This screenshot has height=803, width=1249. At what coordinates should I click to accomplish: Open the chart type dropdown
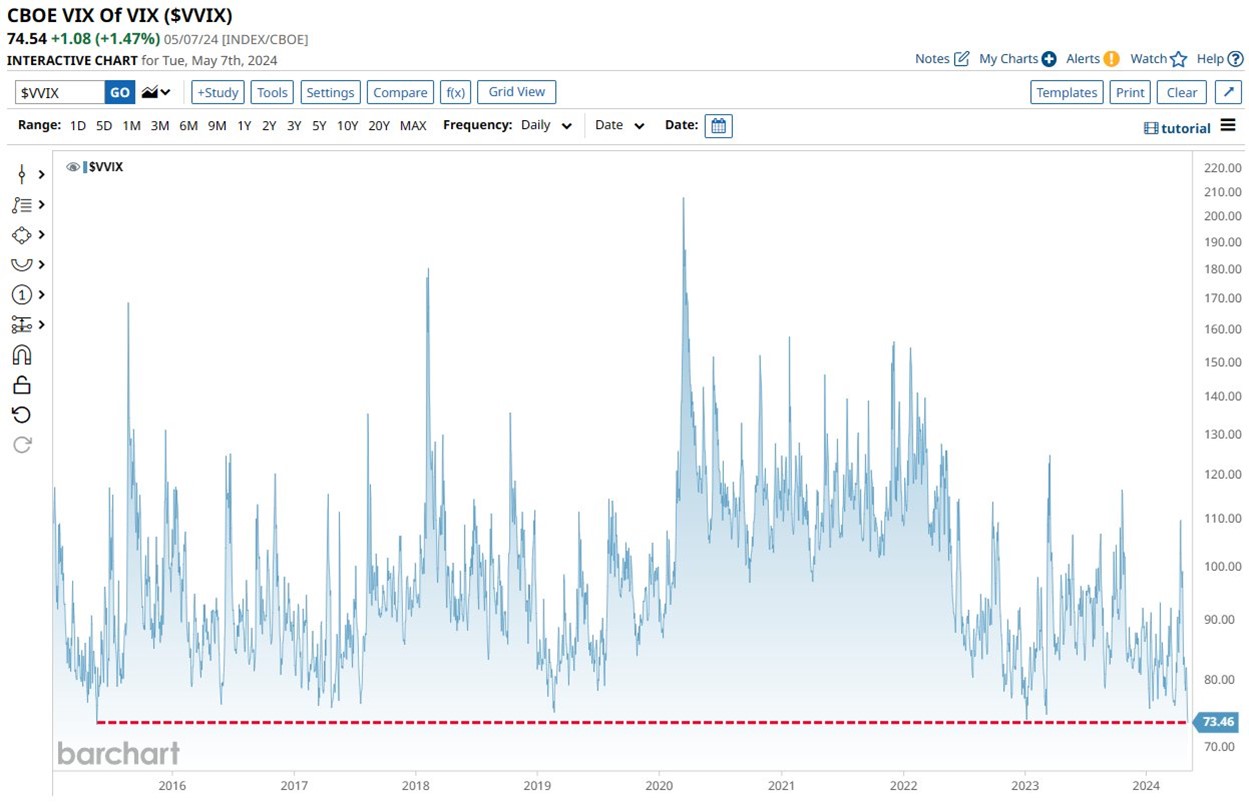point(156,92)
